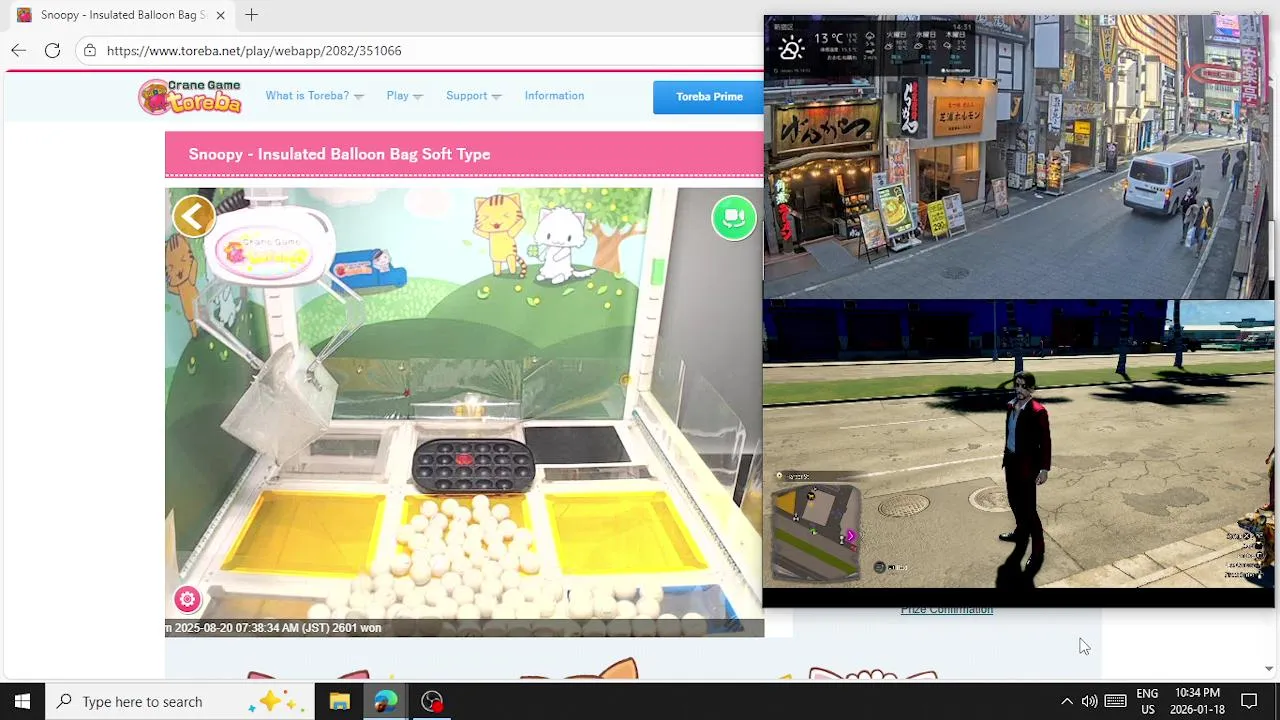The height and width of the screenshot is (720, 1280).
Task: Switch to the Edge browser taskbar icon
Action: (x=385, y=701)
